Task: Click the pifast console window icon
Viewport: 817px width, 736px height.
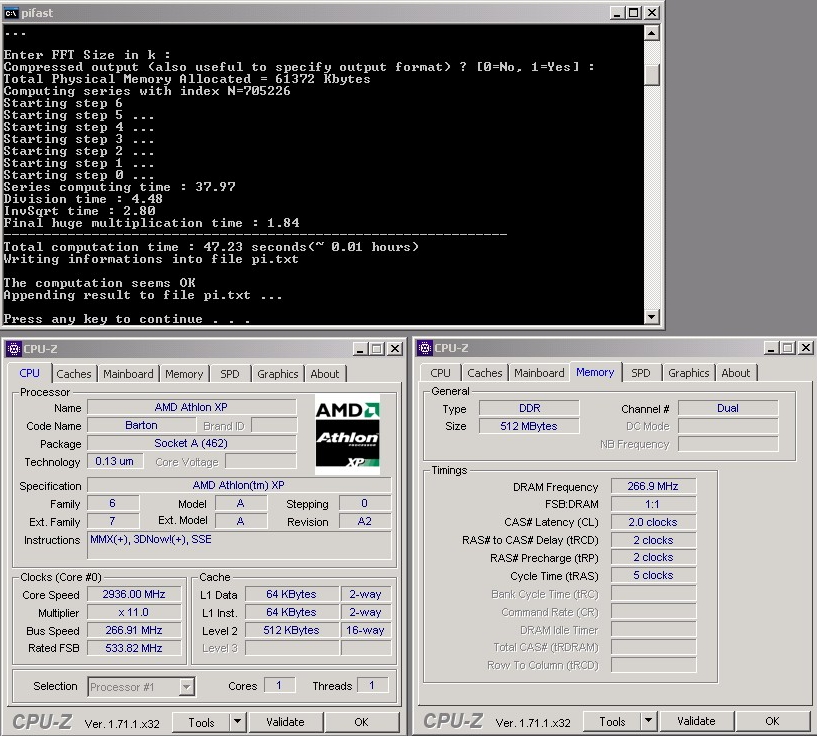Action: [x=10, y=13]
